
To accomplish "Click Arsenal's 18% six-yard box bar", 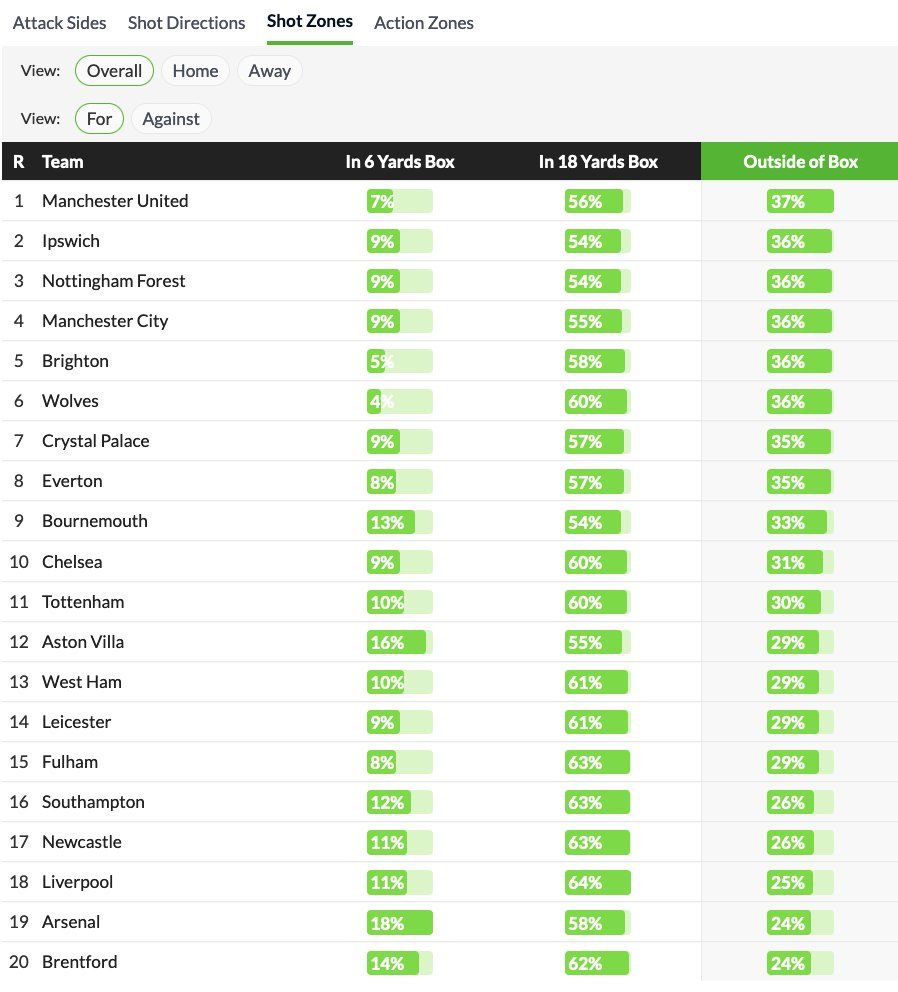I will click(x=399, y=922).
